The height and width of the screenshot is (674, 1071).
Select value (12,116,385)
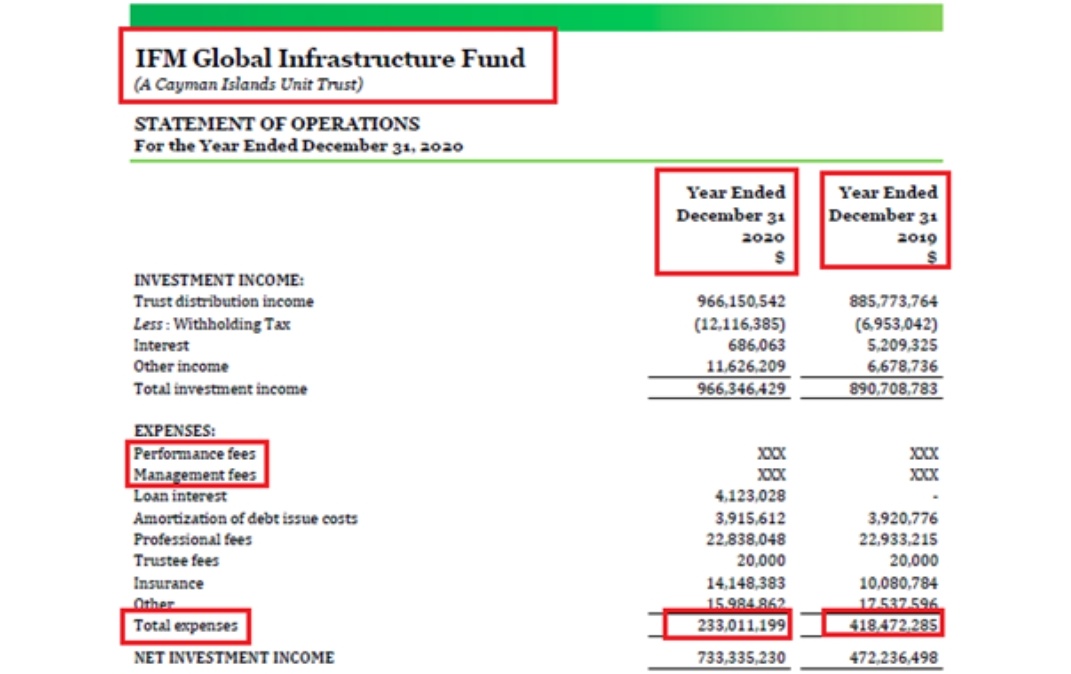tap(740, 324)
